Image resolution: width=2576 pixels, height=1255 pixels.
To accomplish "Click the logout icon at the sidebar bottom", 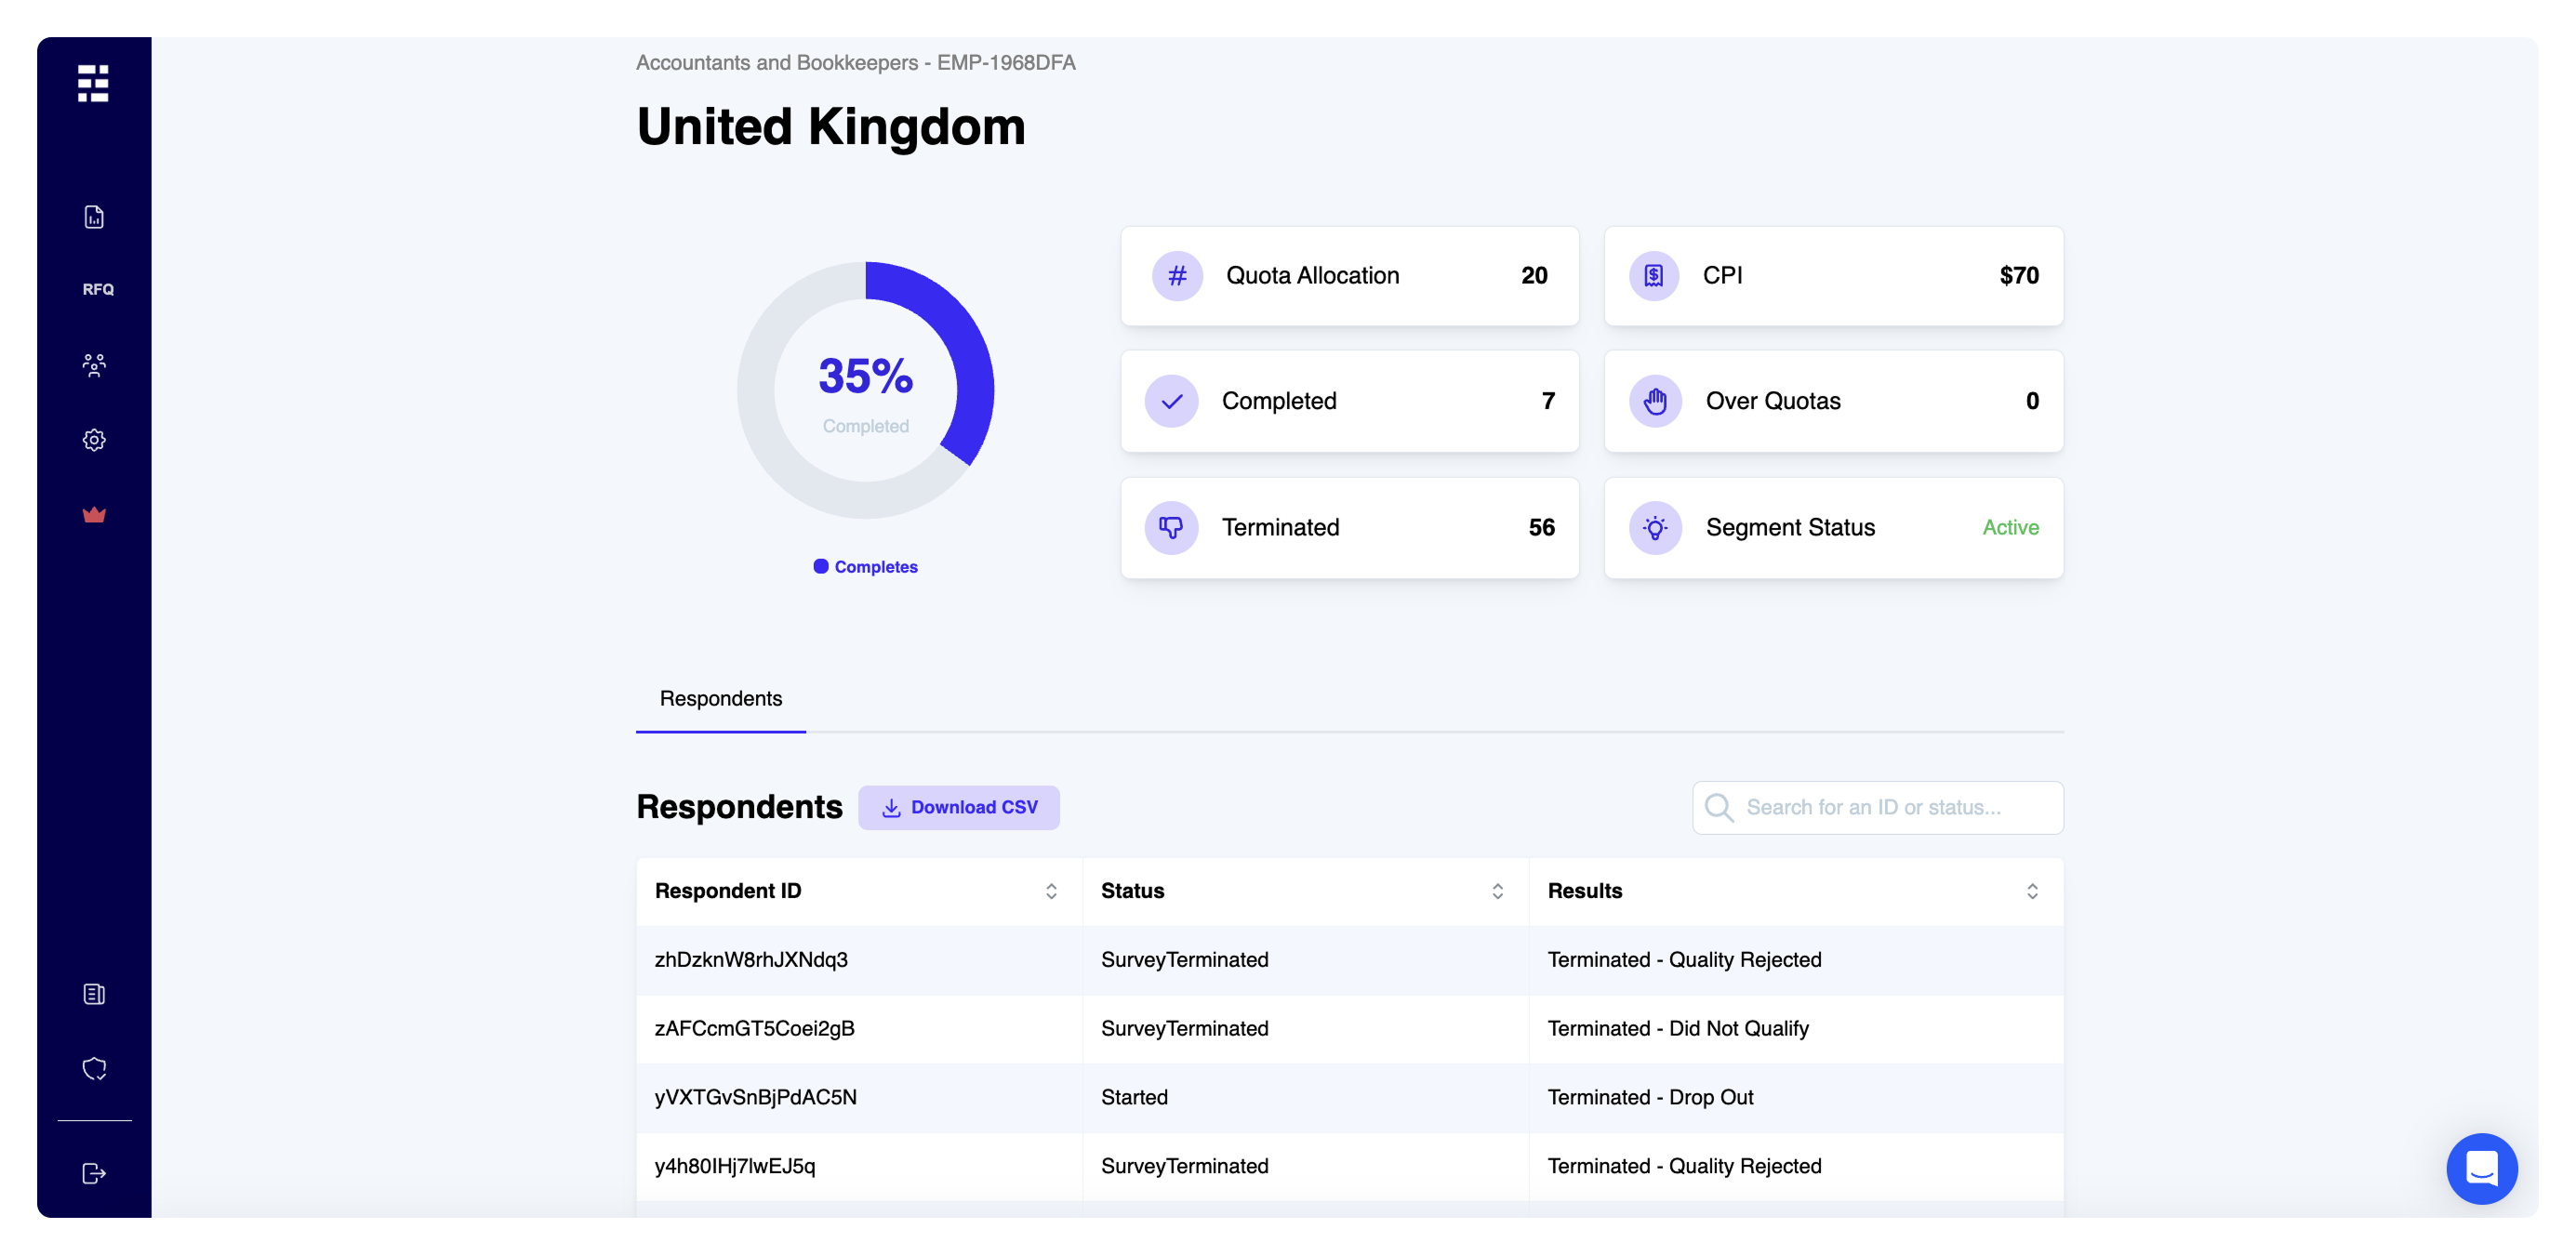I will [94, 1173].
